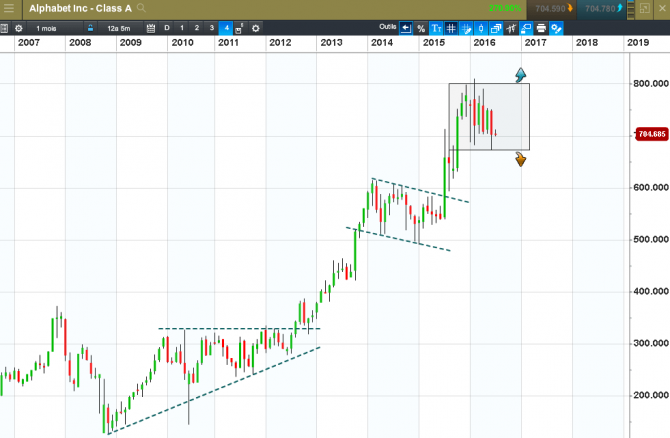The width and height of the screenshot is (670, 438).
Task: Select layout preset 3
Action: (x=212, y=28)
